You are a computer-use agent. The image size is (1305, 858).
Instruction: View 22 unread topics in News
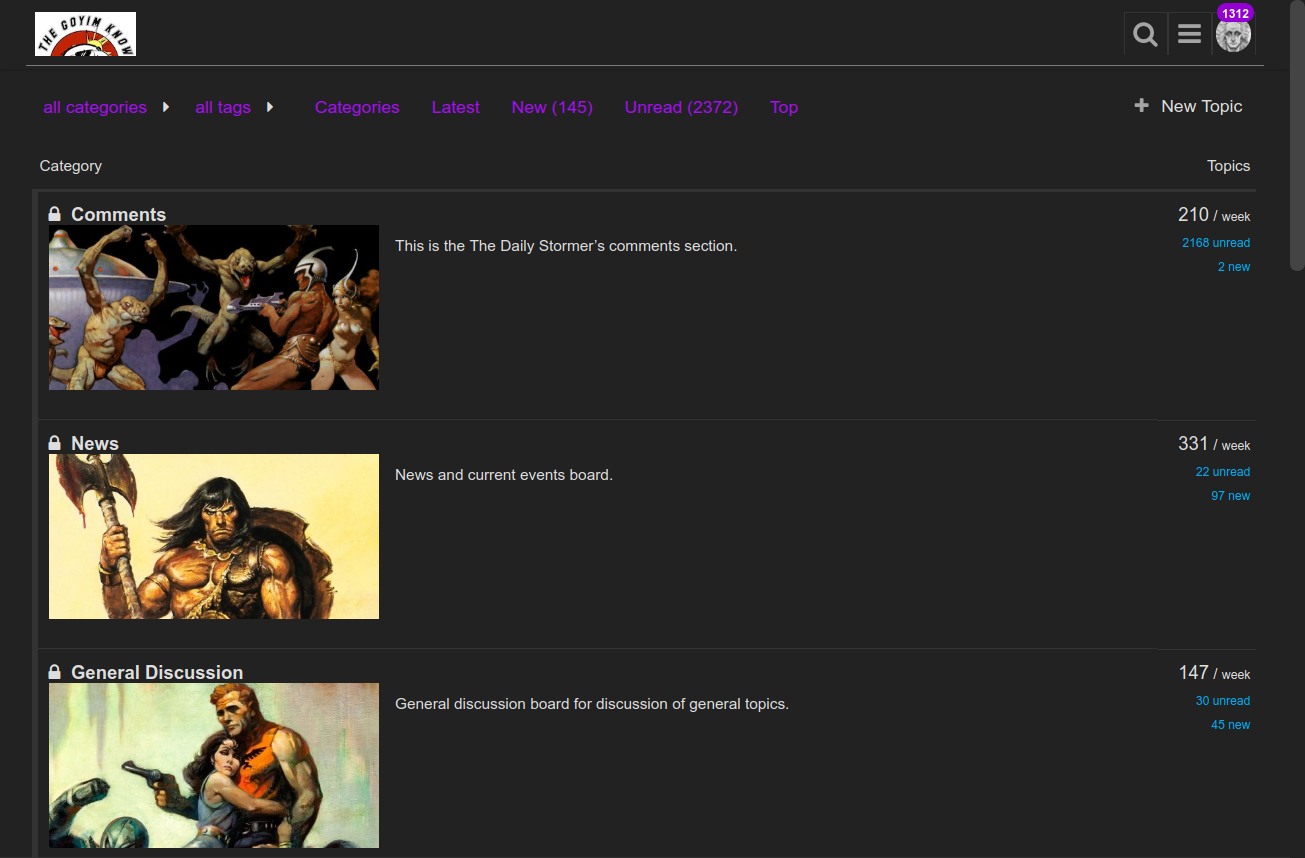[1223, 472]
